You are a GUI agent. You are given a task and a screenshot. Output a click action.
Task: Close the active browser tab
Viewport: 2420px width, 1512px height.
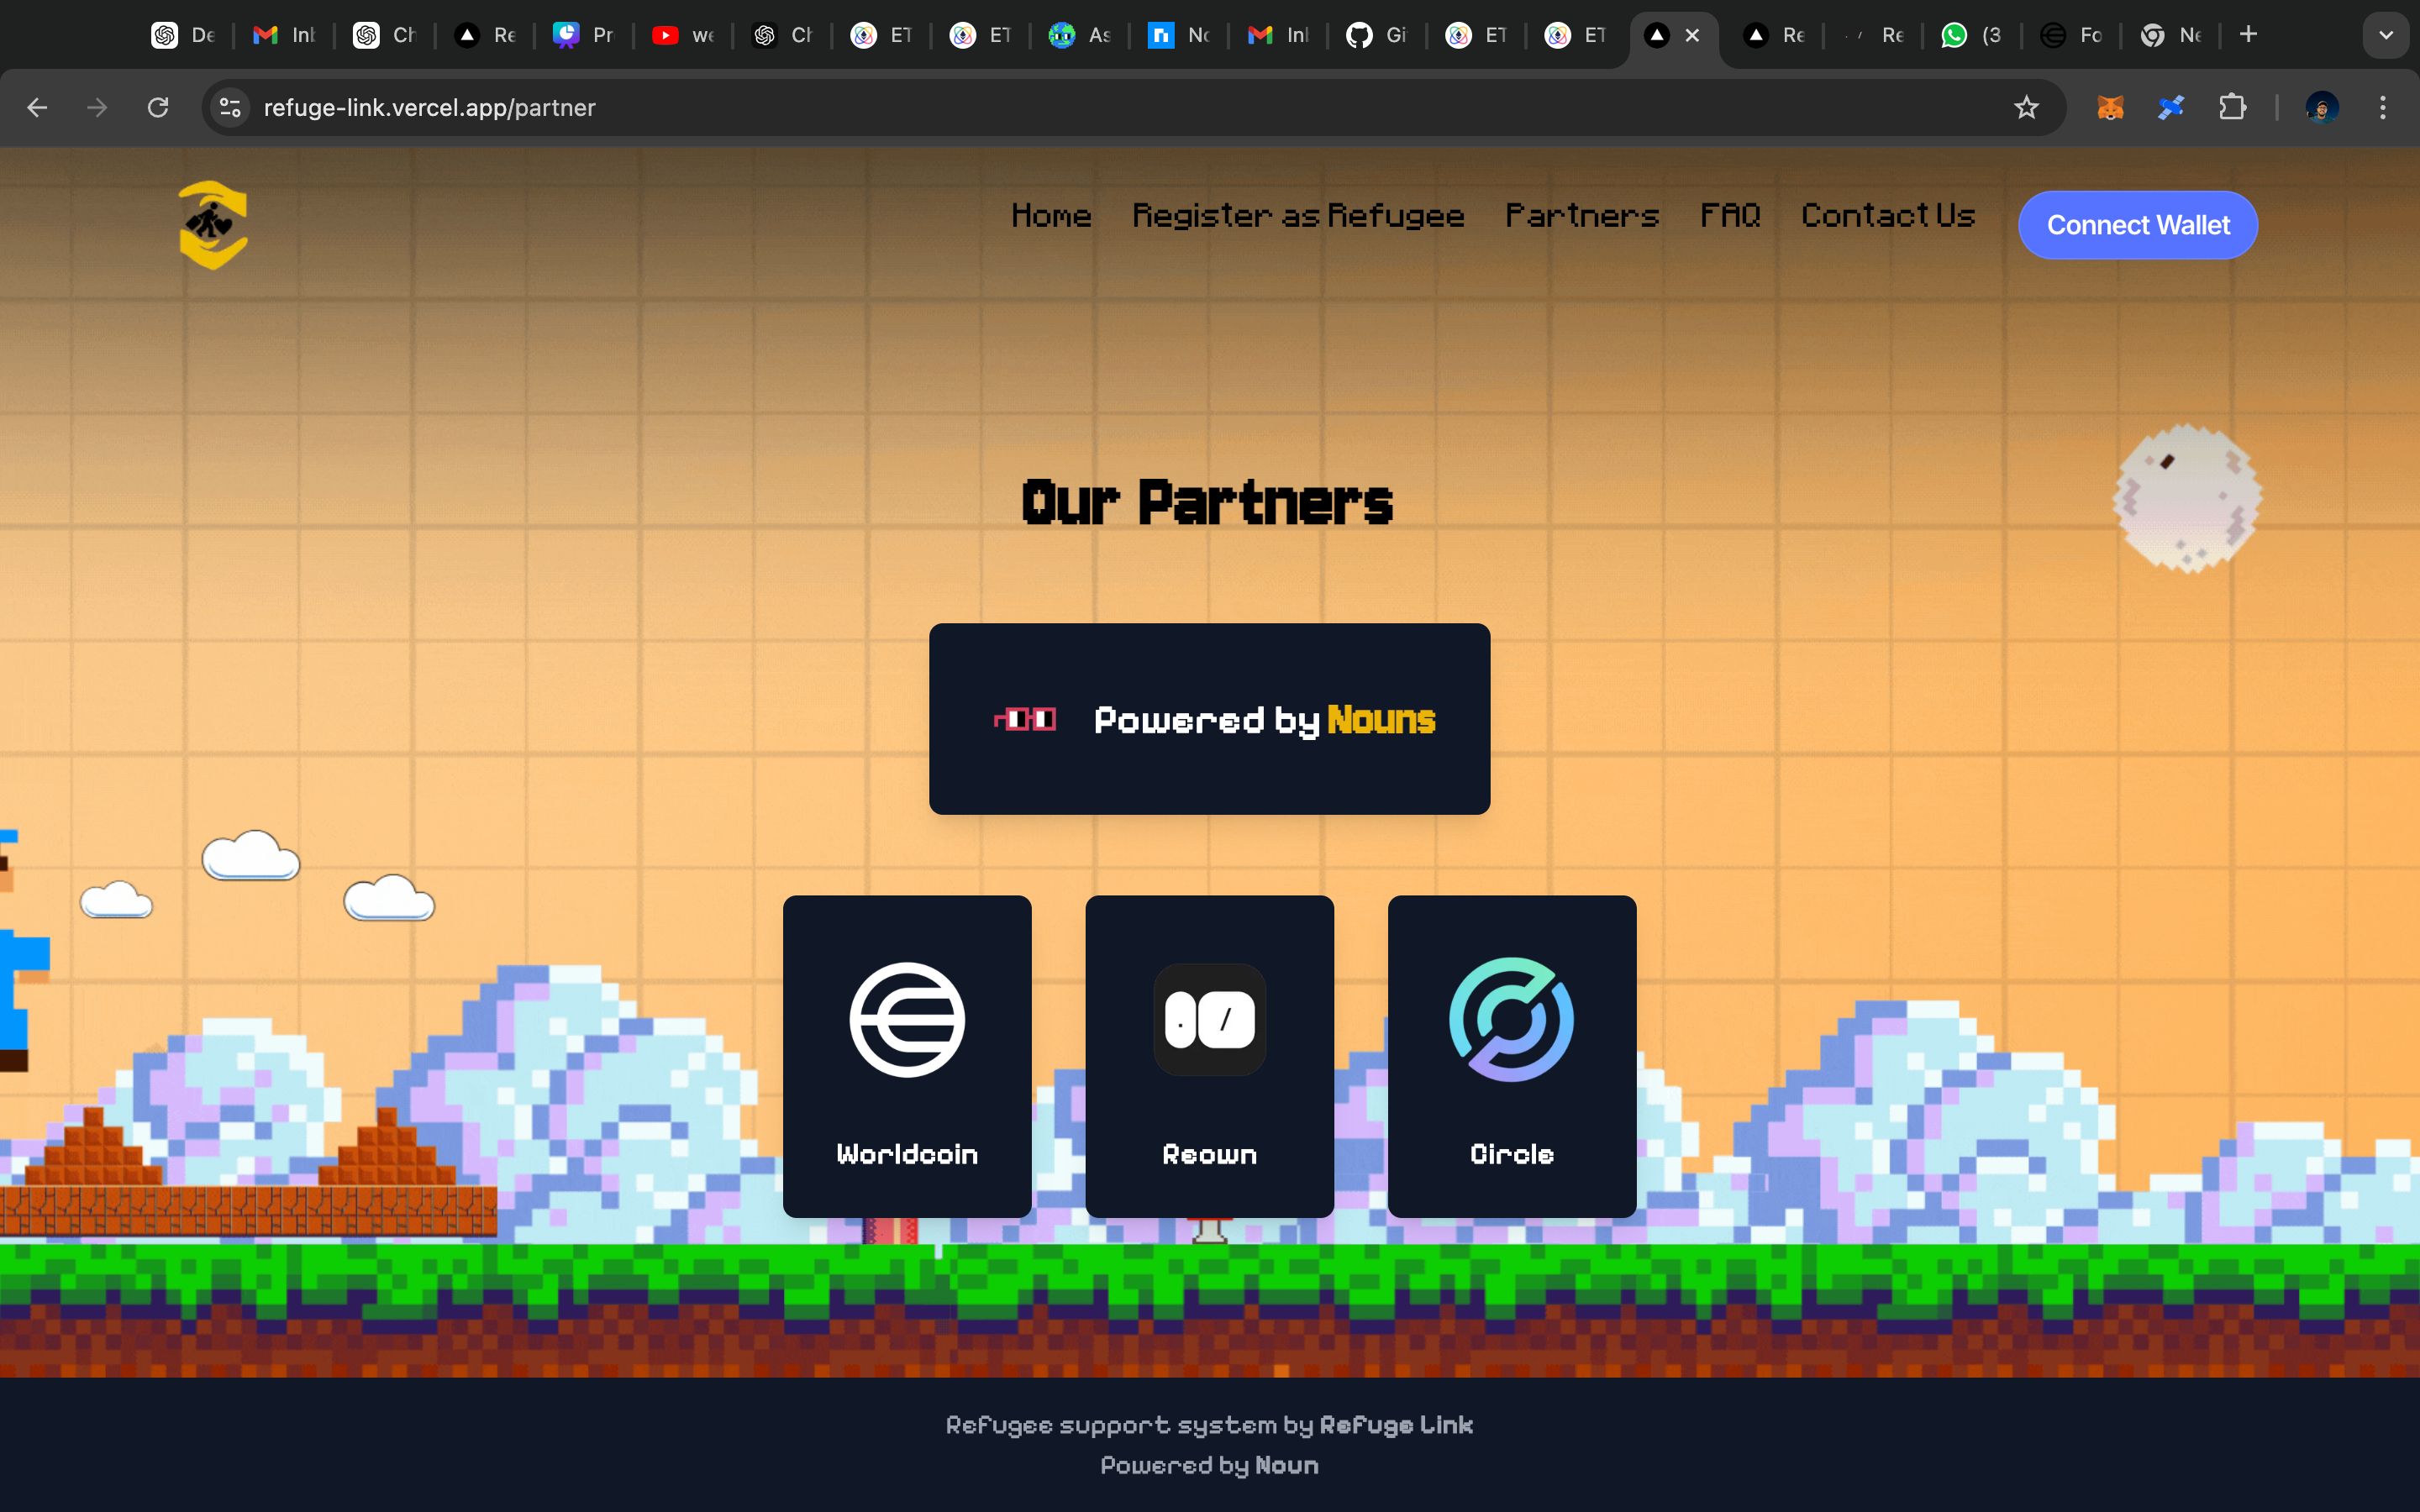click(1692, 35)
